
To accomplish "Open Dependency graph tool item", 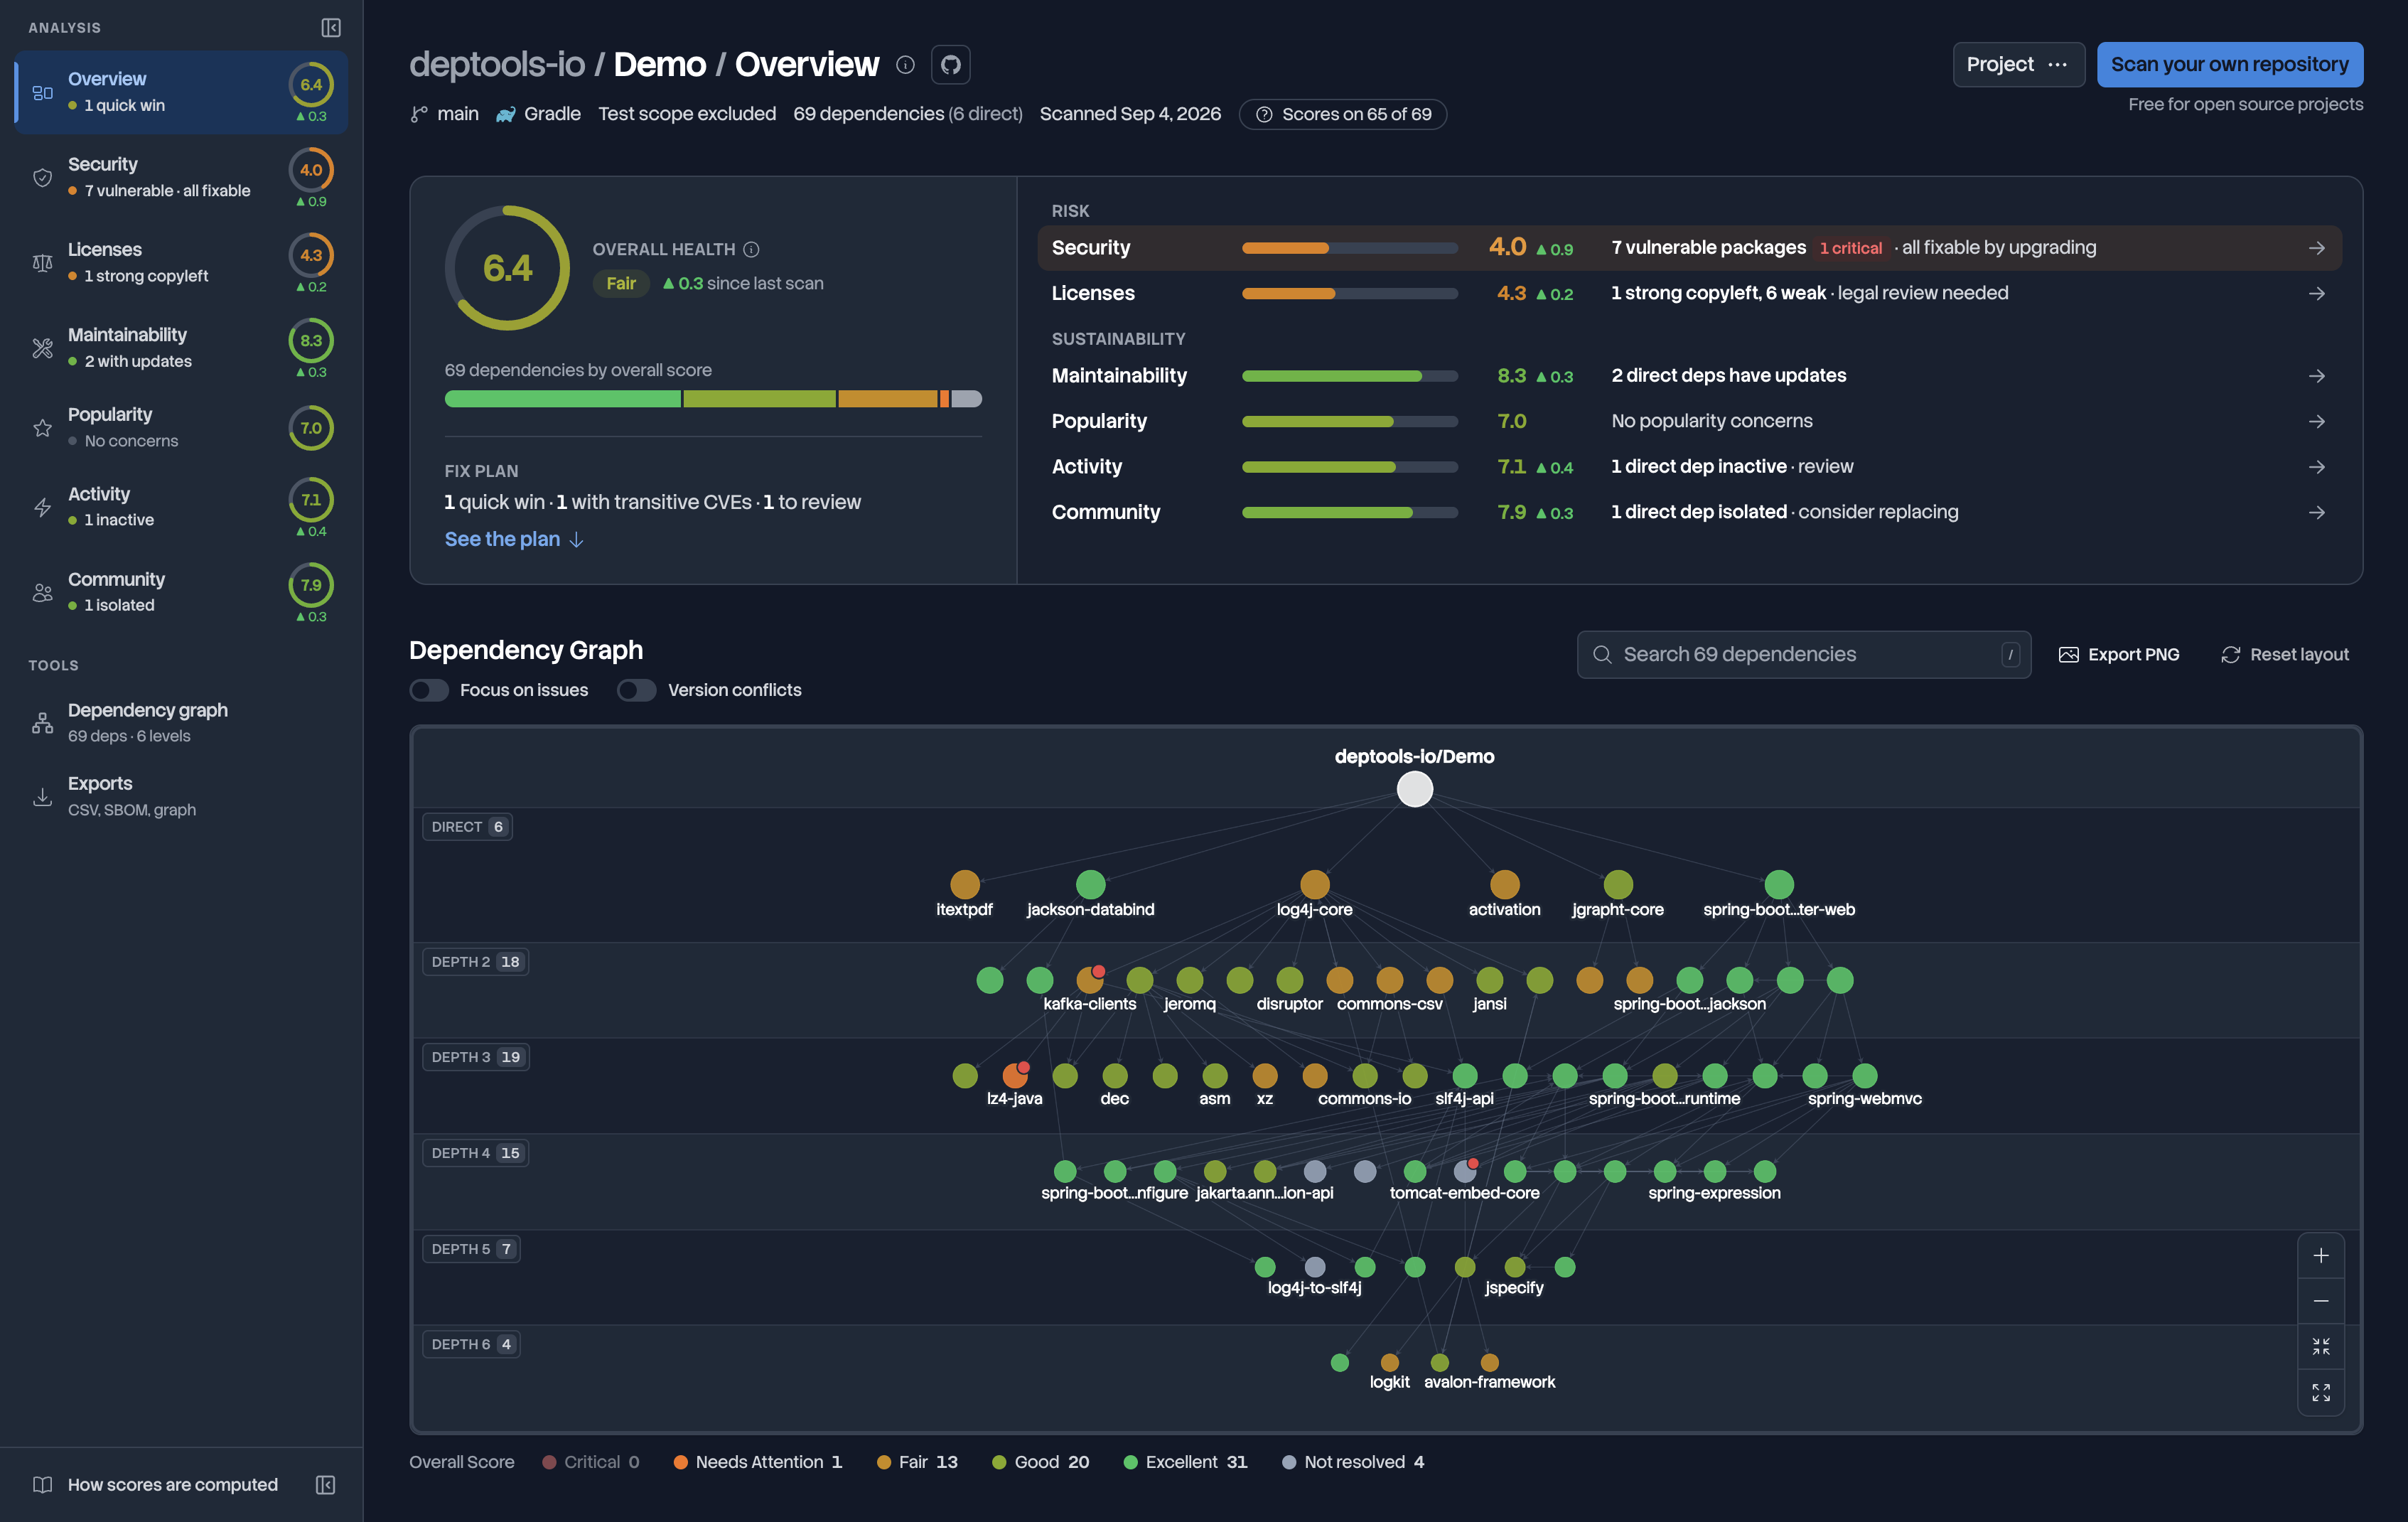I will coord(181,722).
